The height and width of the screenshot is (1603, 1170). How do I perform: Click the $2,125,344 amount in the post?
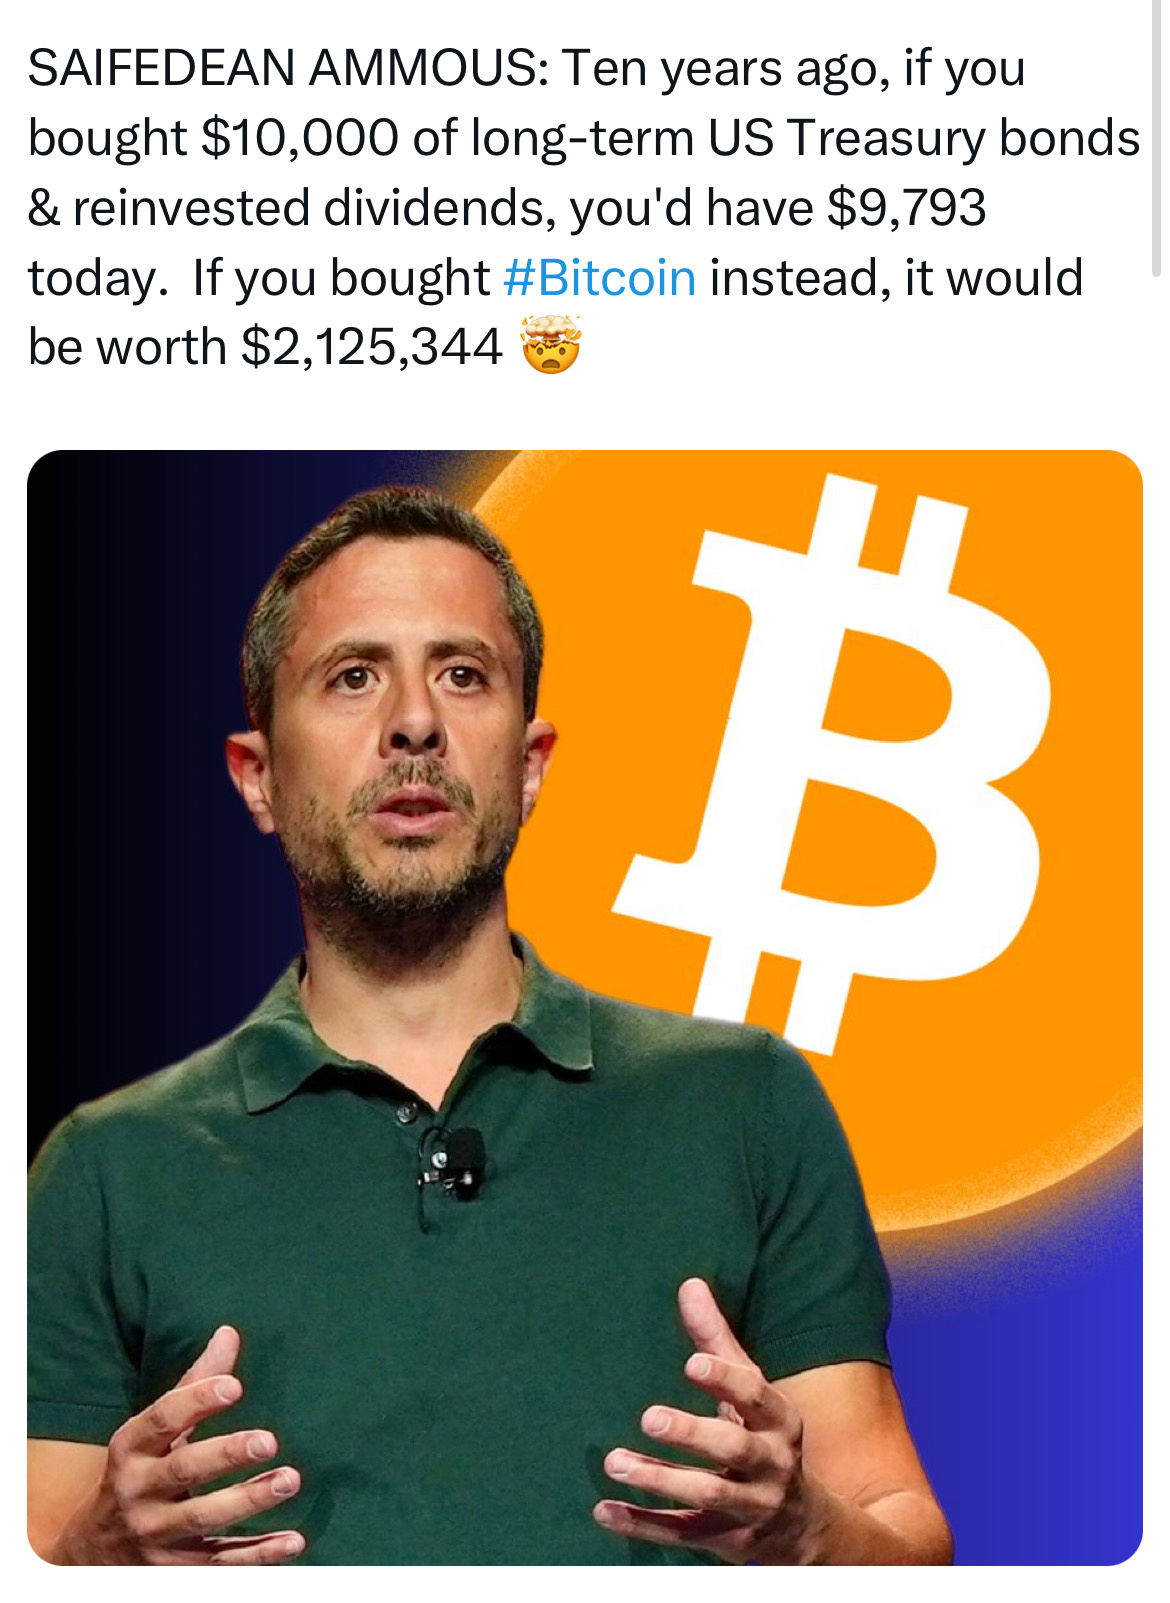point(371,347)
